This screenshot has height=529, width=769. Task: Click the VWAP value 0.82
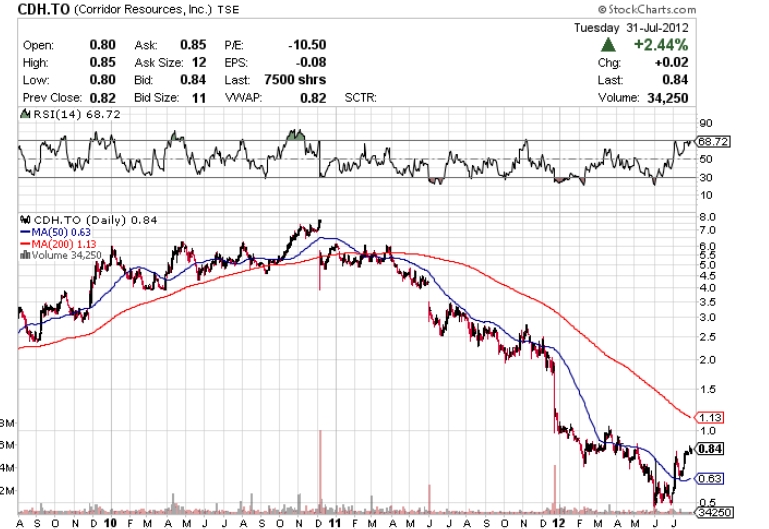(313, 98)
